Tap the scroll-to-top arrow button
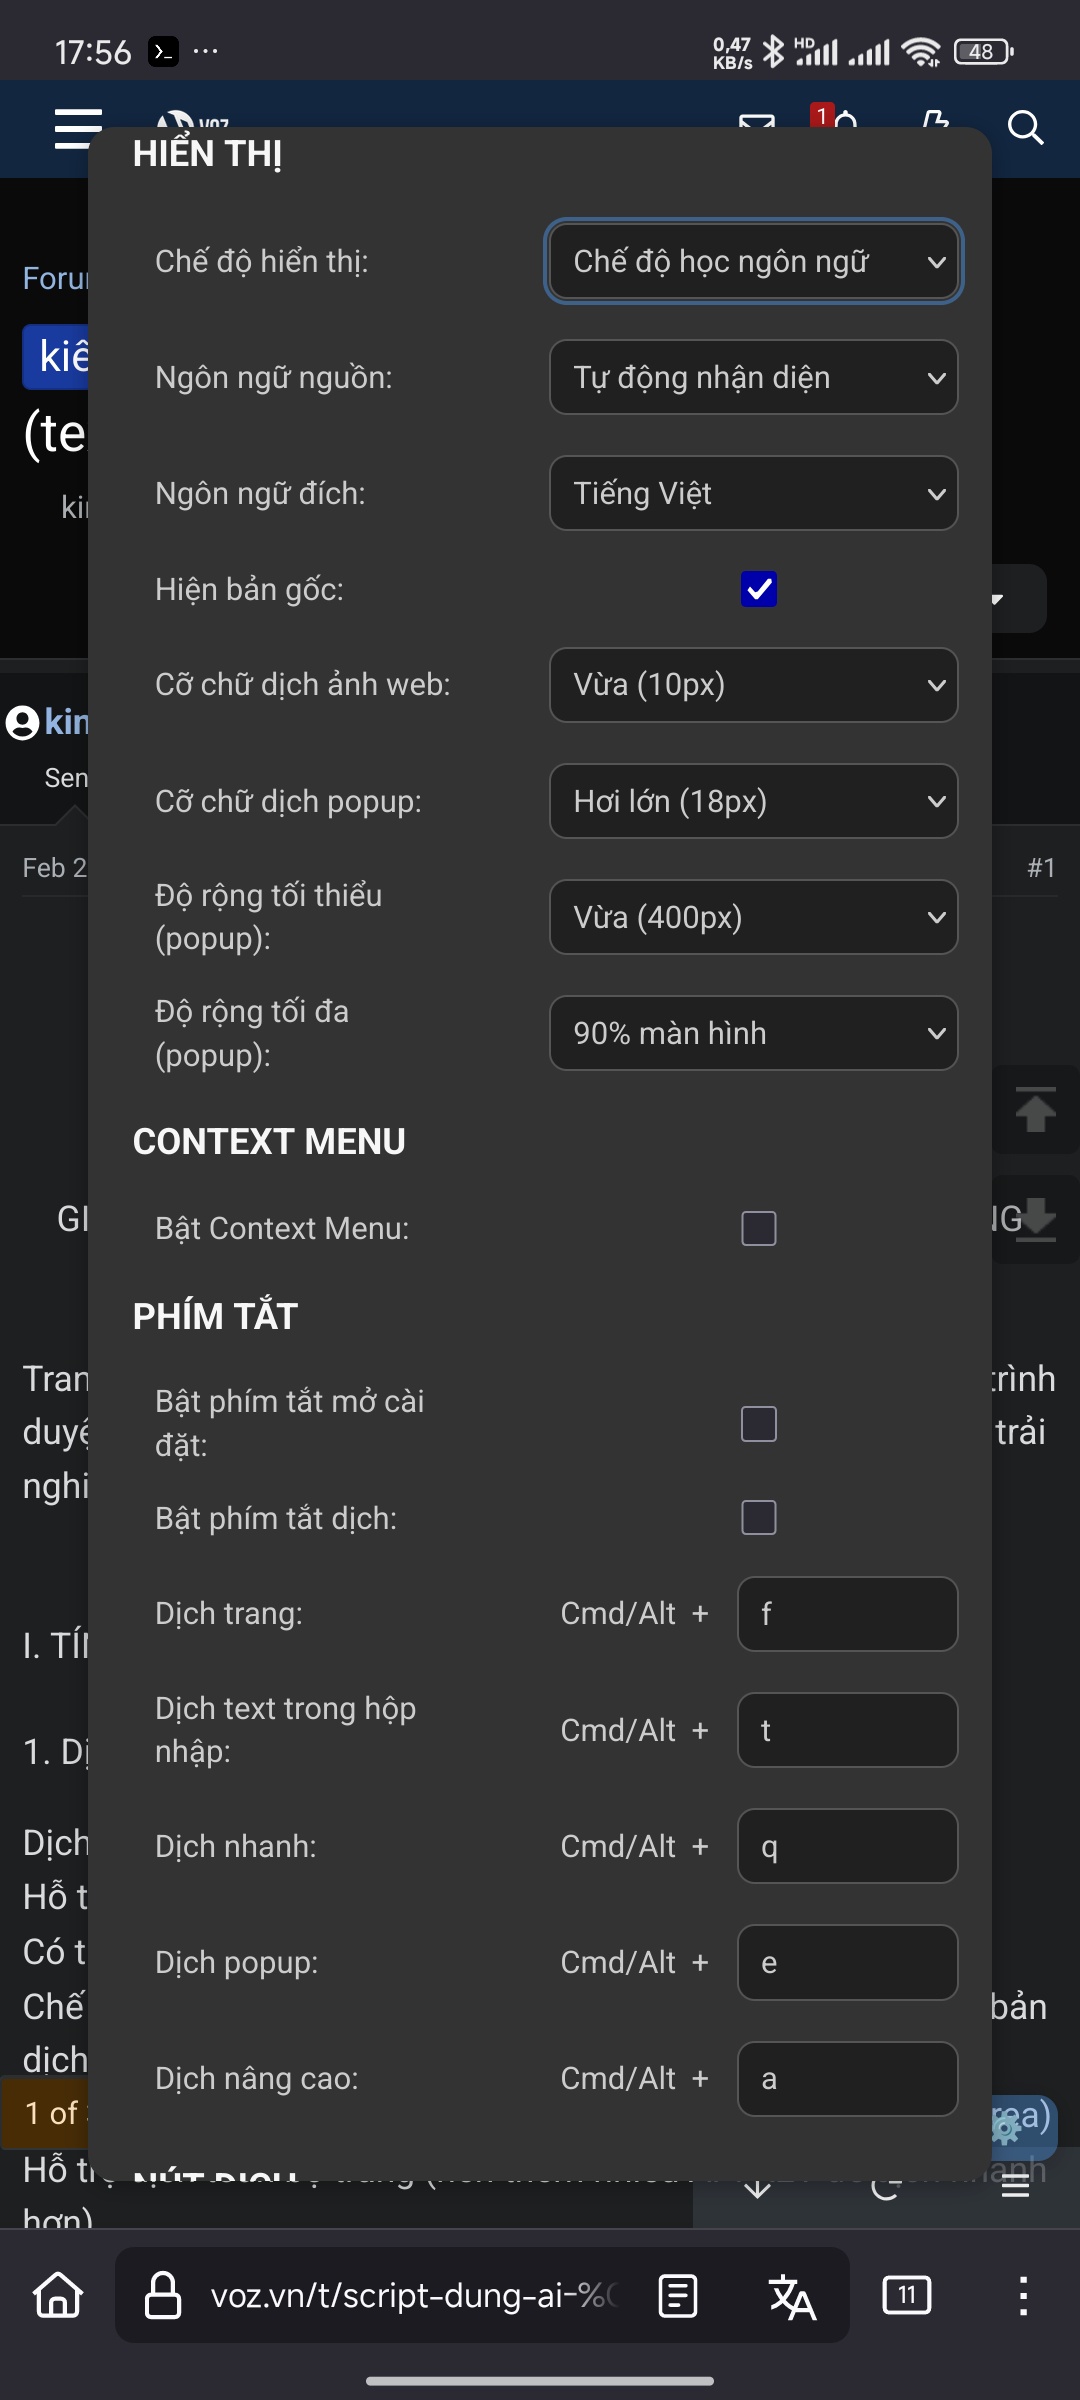1080x2400 pixels. tap(1036, 1109)
